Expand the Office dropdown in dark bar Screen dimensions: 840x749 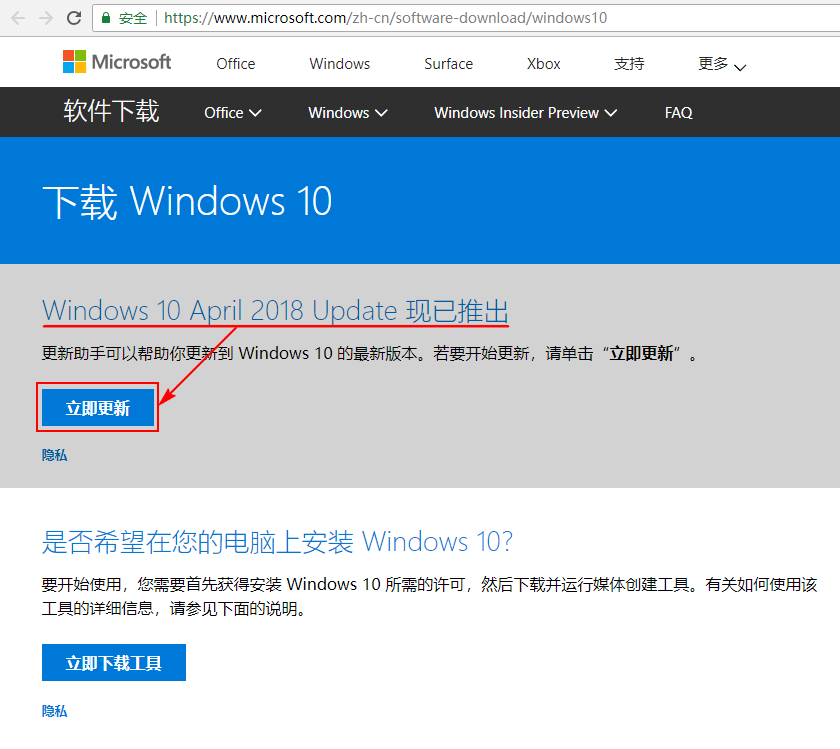point(232,113)
